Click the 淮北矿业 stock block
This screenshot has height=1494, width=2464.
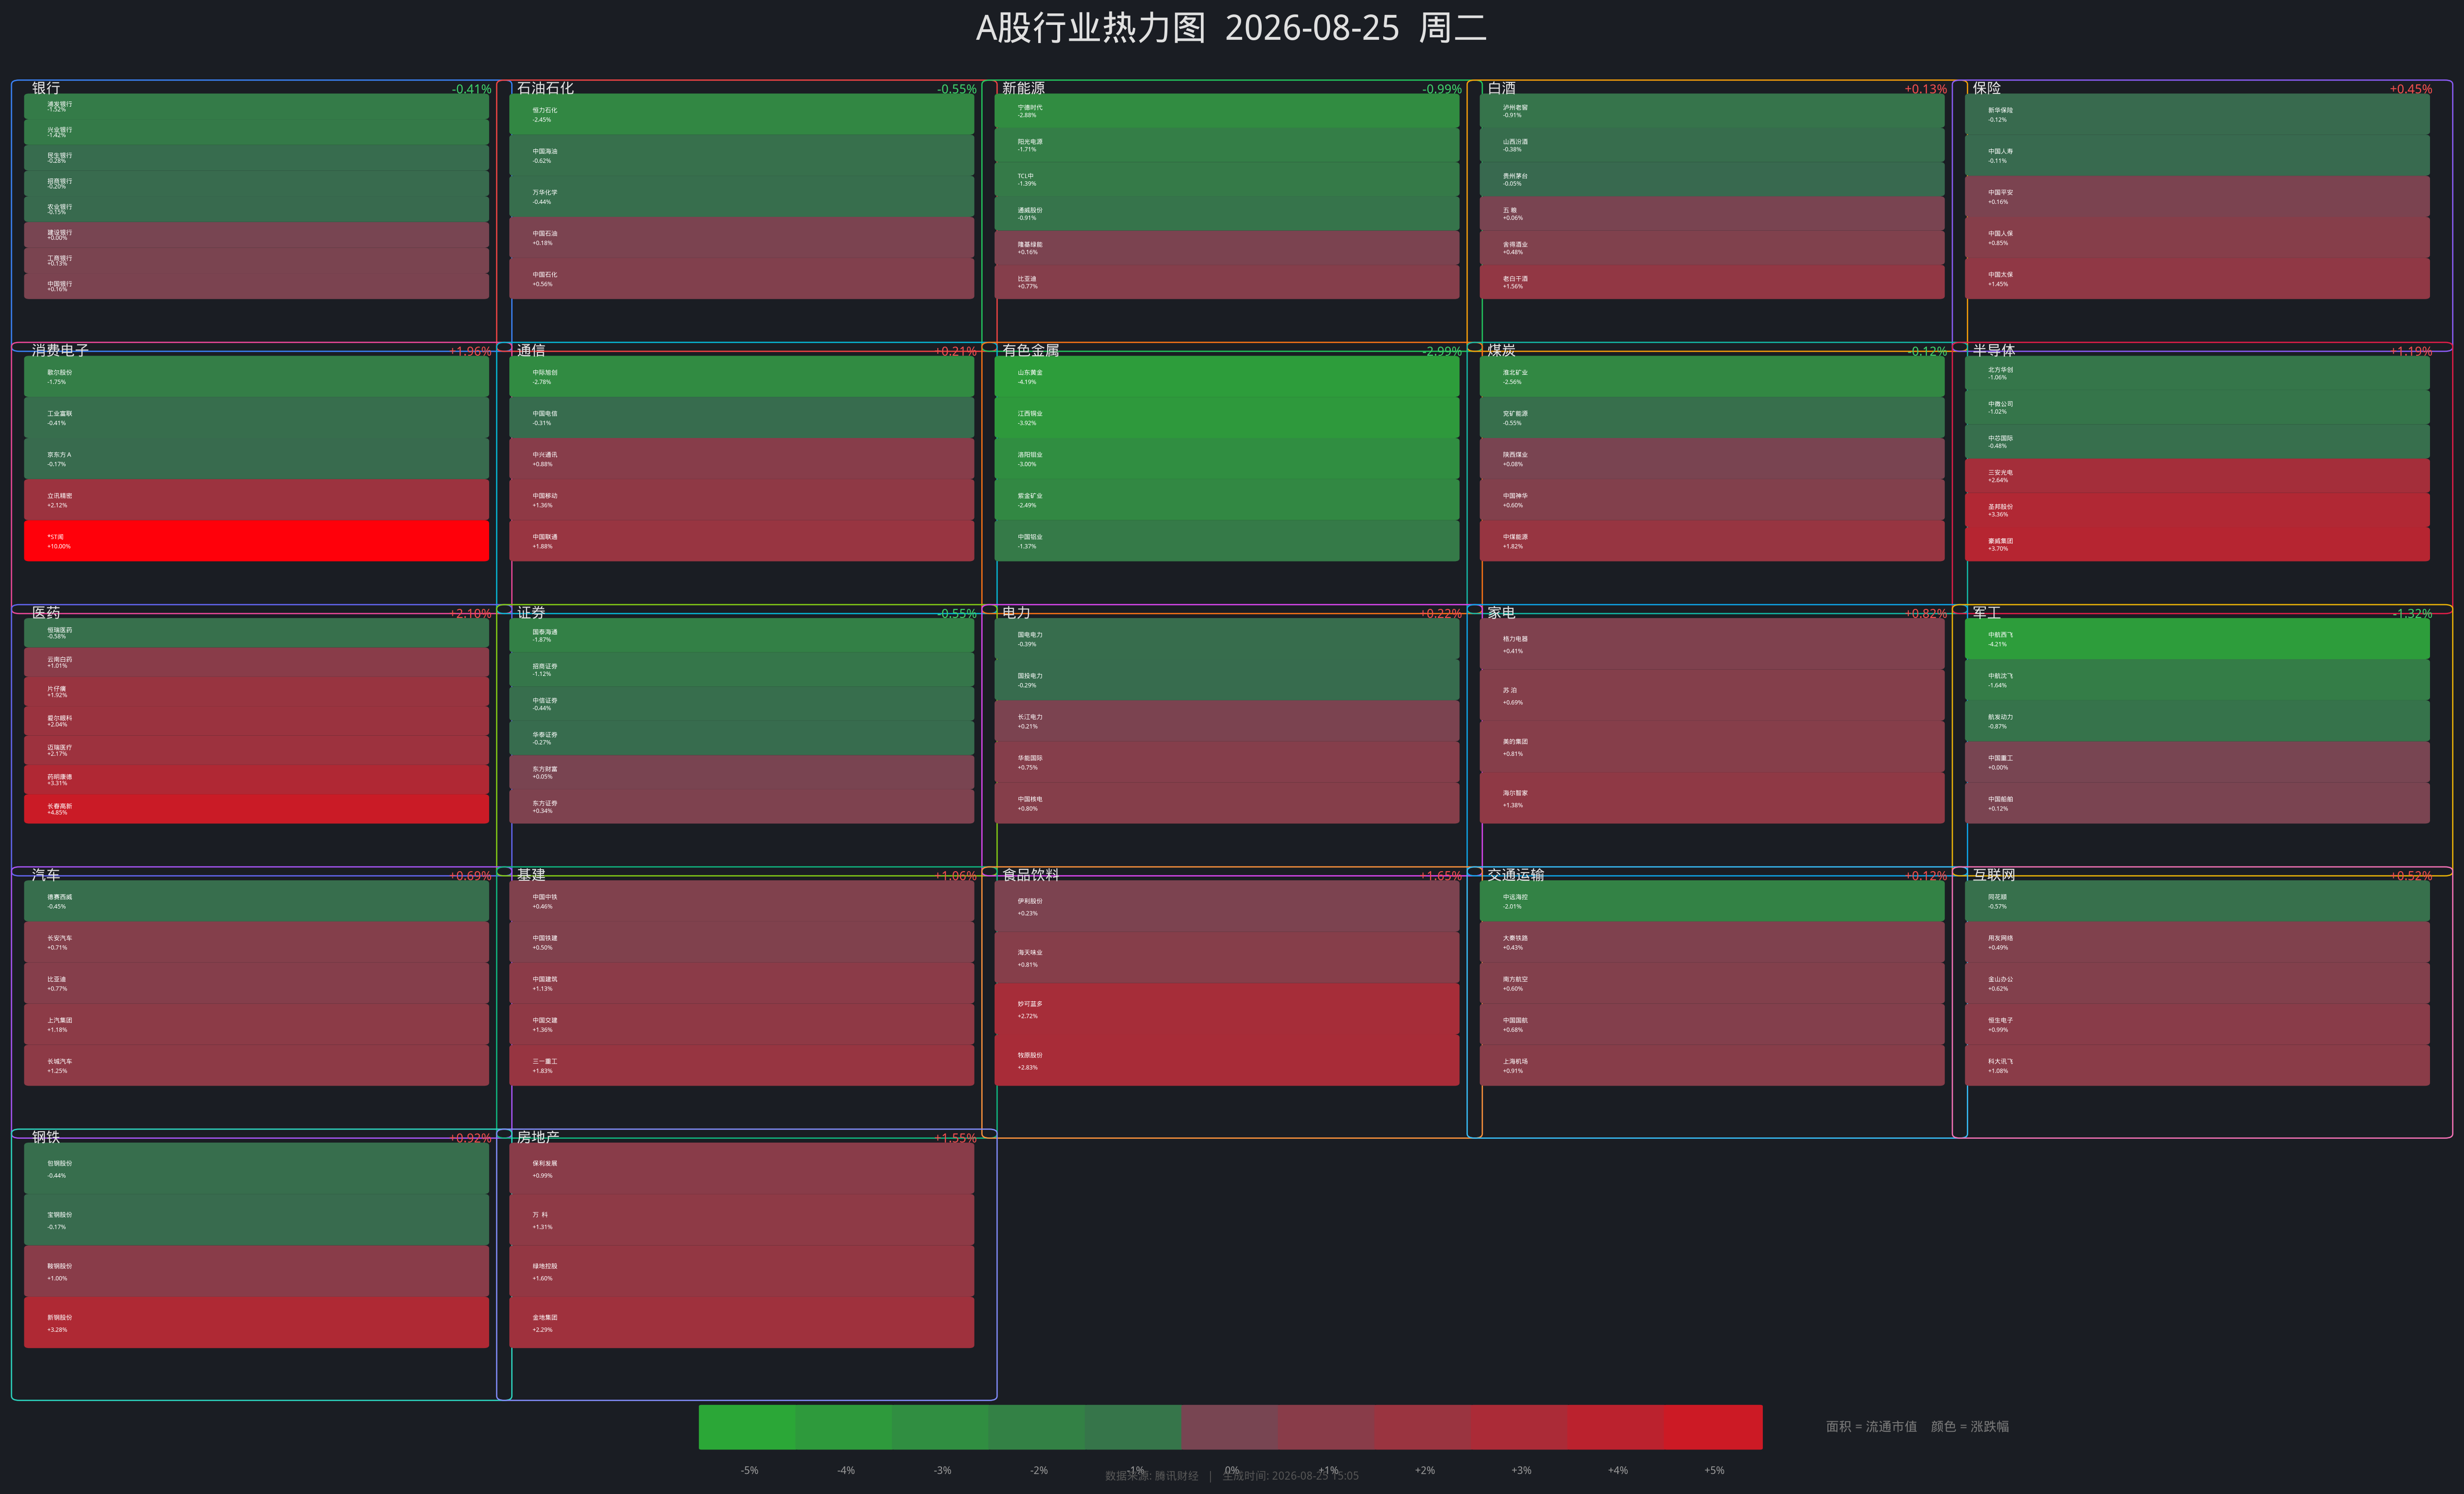tap(1712, 376)
